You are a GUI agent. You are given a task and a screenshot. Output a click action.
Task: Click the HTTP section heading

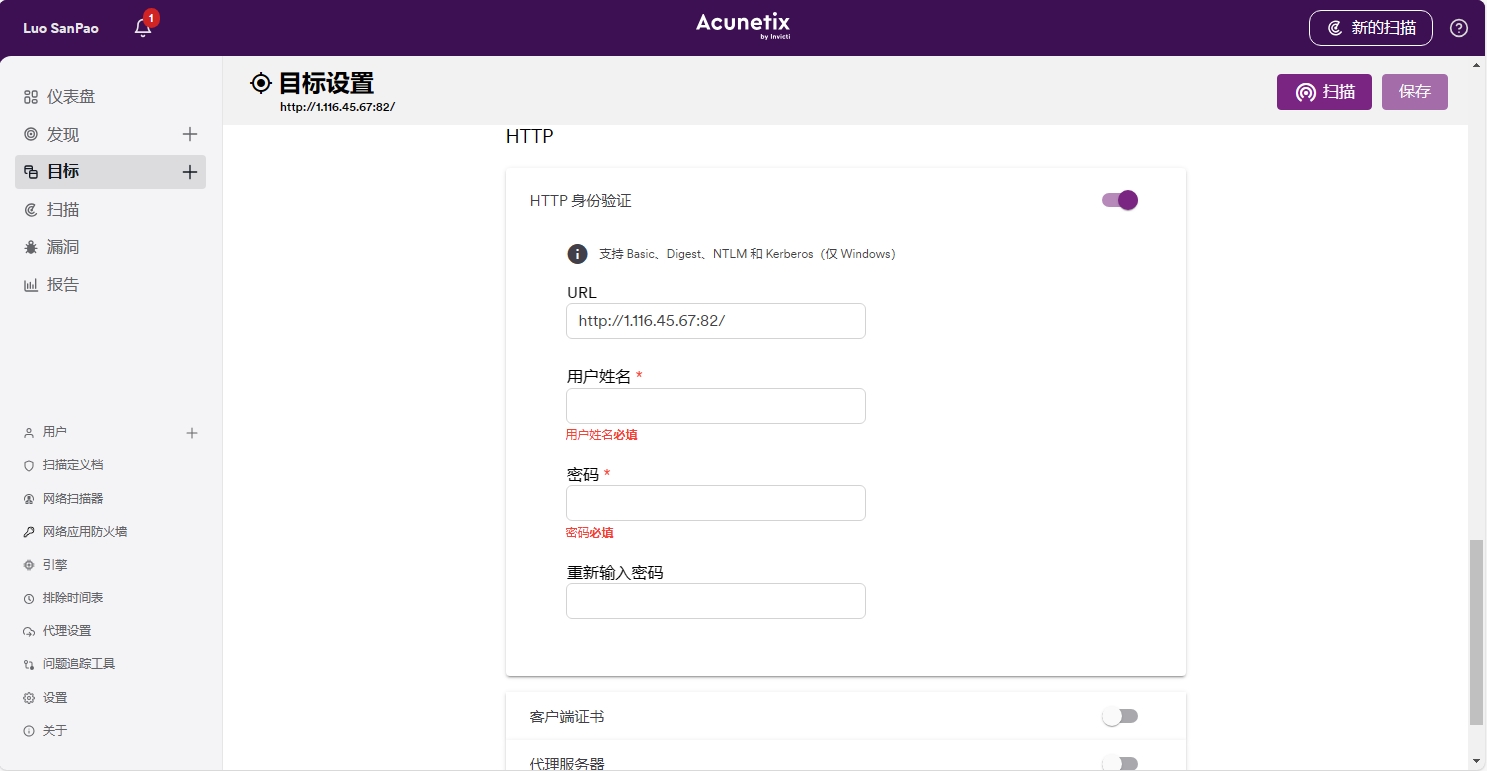tap(529, 136)
